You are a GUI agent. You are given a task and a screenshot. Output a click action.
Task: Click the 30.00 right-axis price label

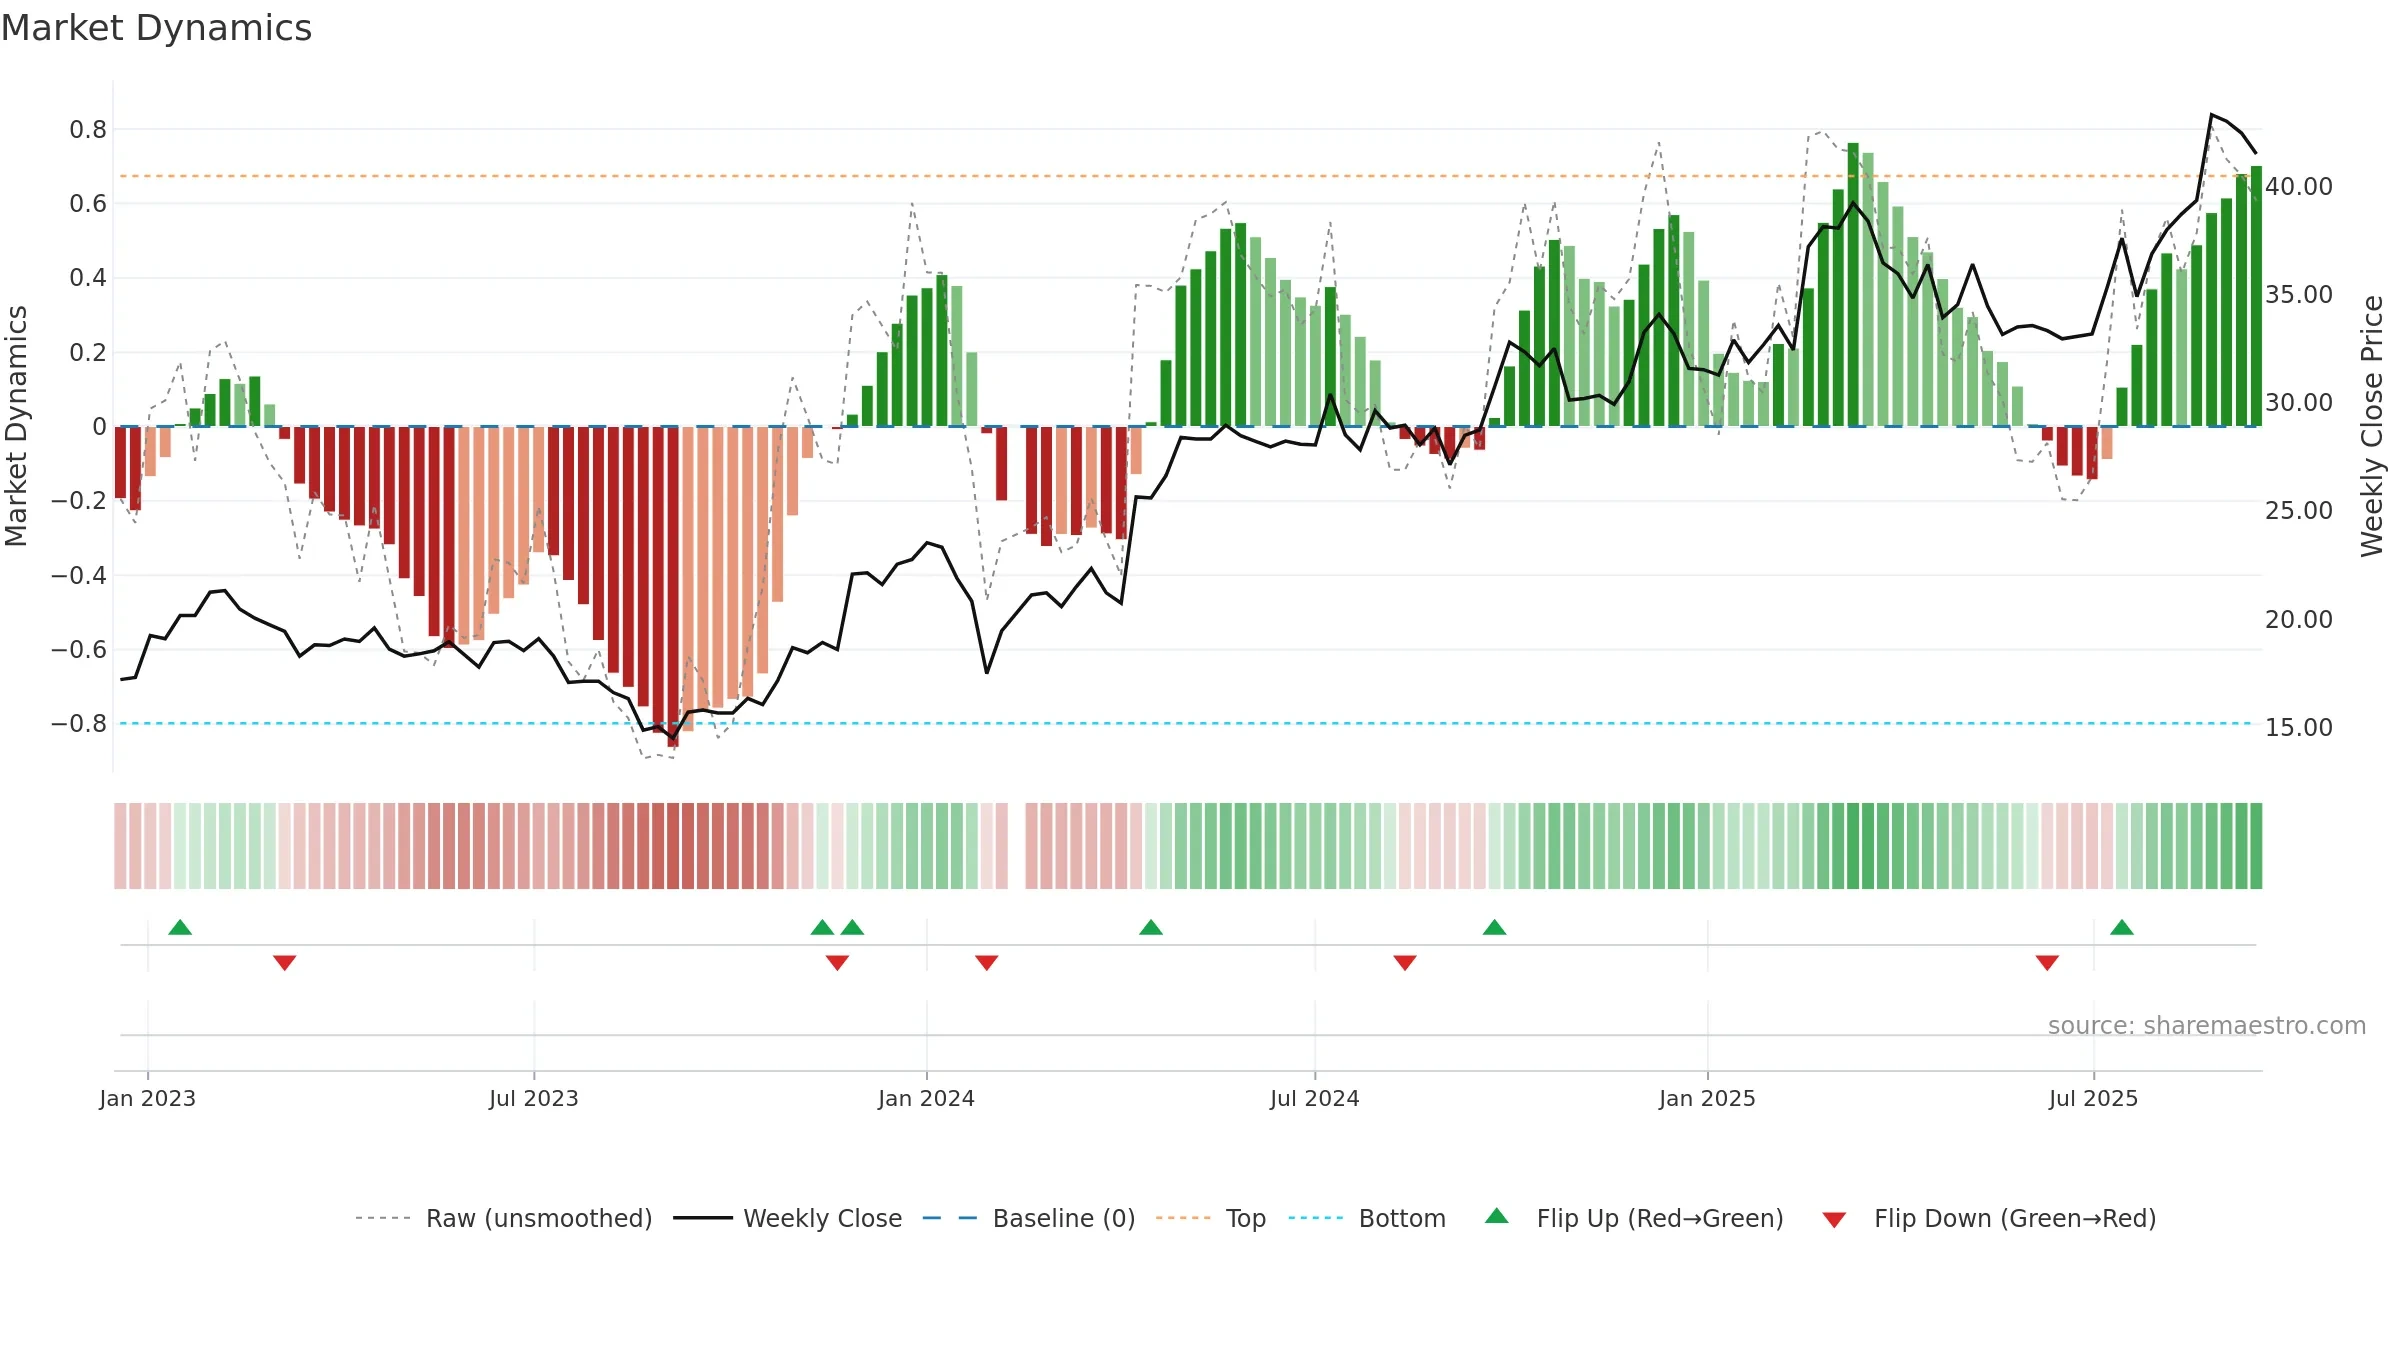pyautogui.click(x=2299, y=402)
